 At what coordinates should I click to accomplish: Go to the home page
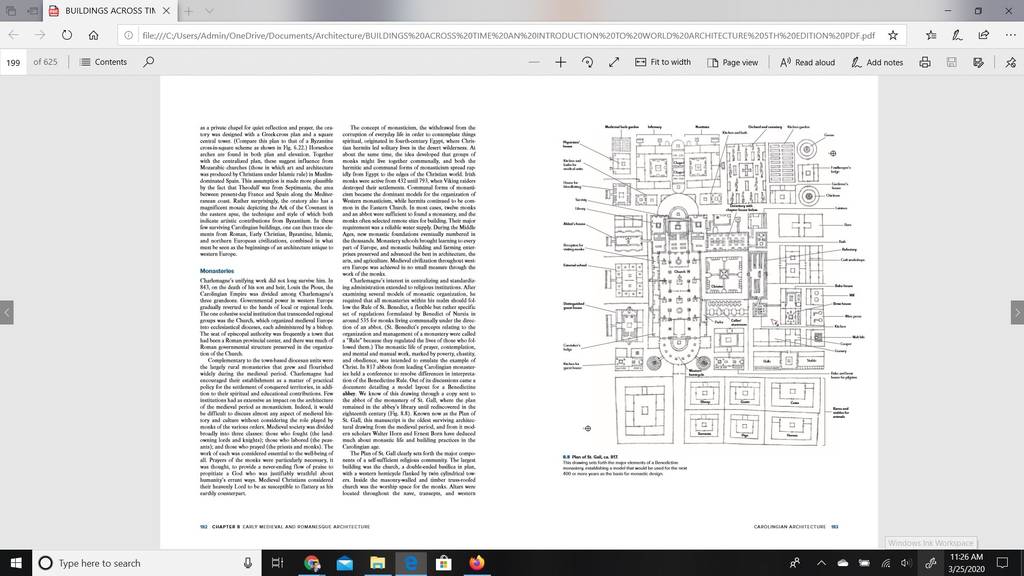[93, 35]
